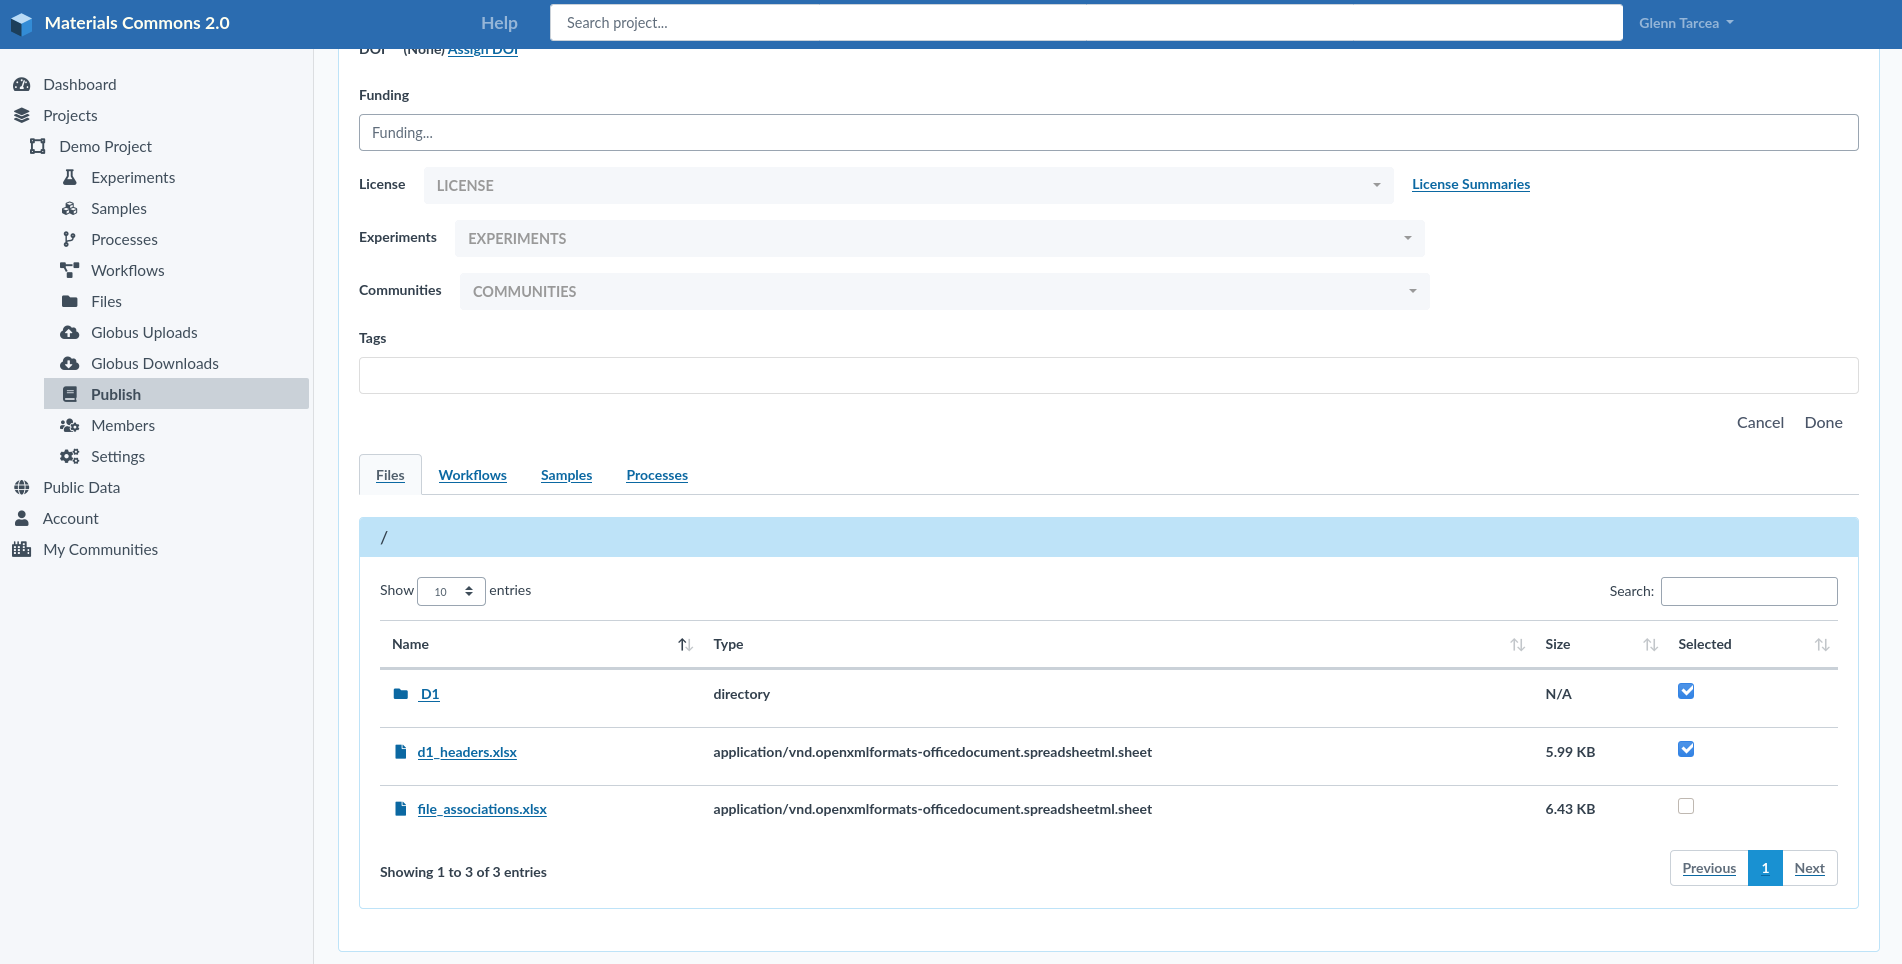The image size is (1902, 964).
Task: Open the EXPERIMENTS dropdown
Action: point(940,238)
